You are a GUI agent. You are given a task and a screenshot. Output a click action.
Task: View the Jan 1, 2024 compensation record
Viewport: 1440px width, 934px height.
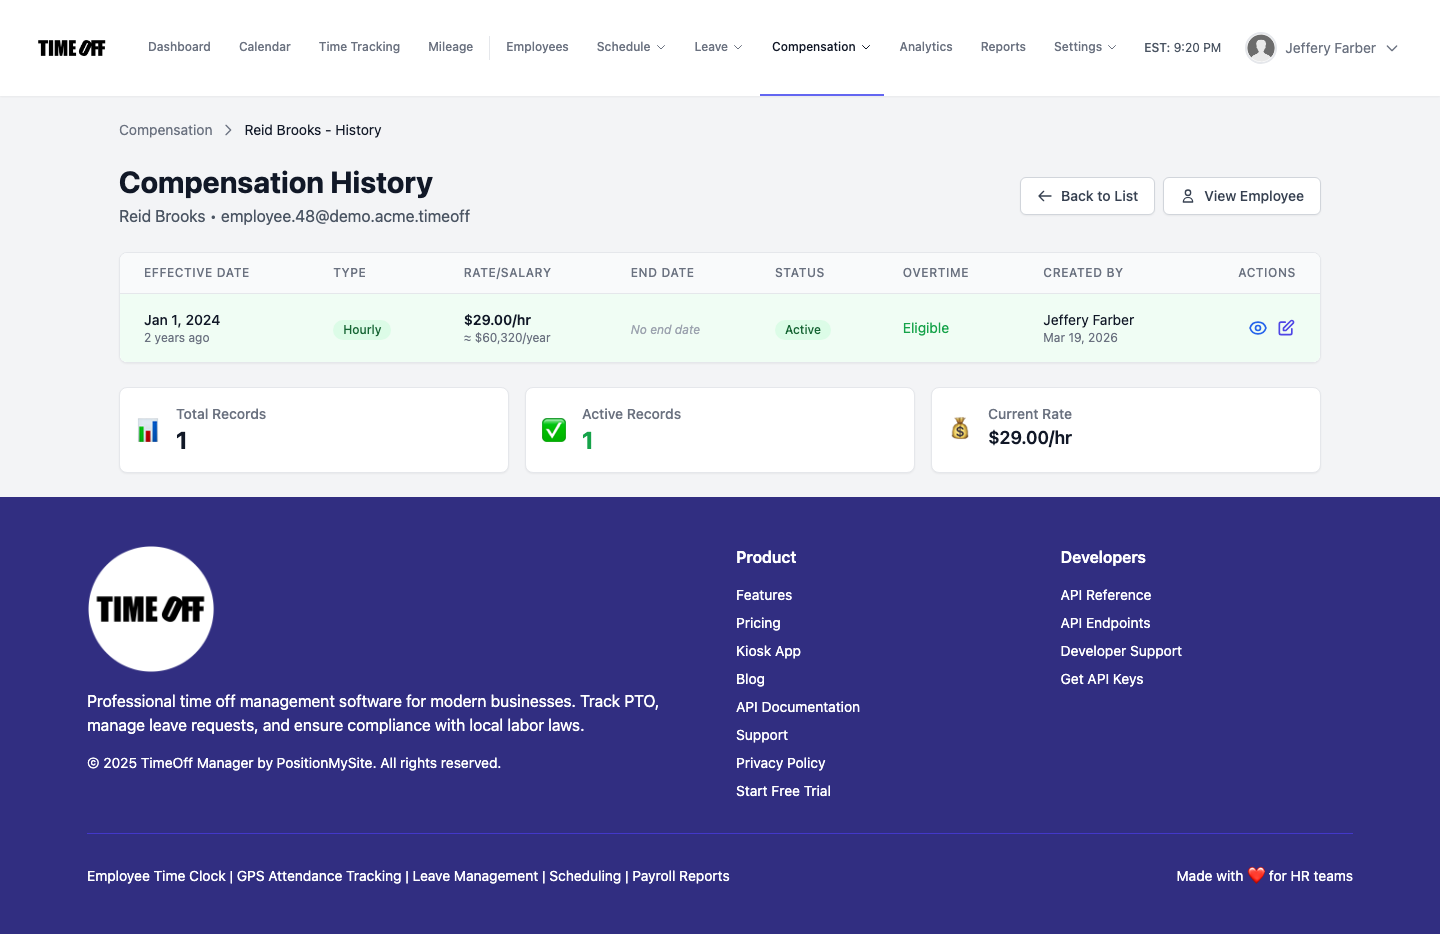coord(1258,328)
